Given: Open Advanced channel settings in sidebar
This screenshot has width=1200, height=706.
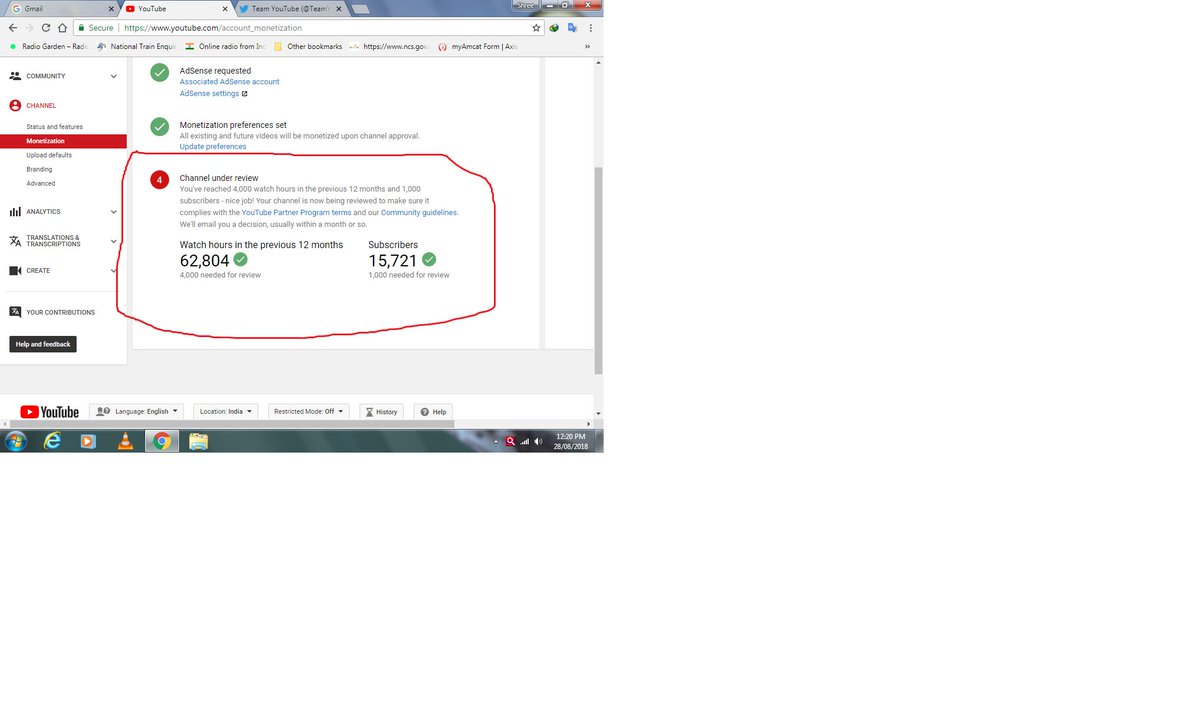Looking at the screenshot, I should point(41,183).
